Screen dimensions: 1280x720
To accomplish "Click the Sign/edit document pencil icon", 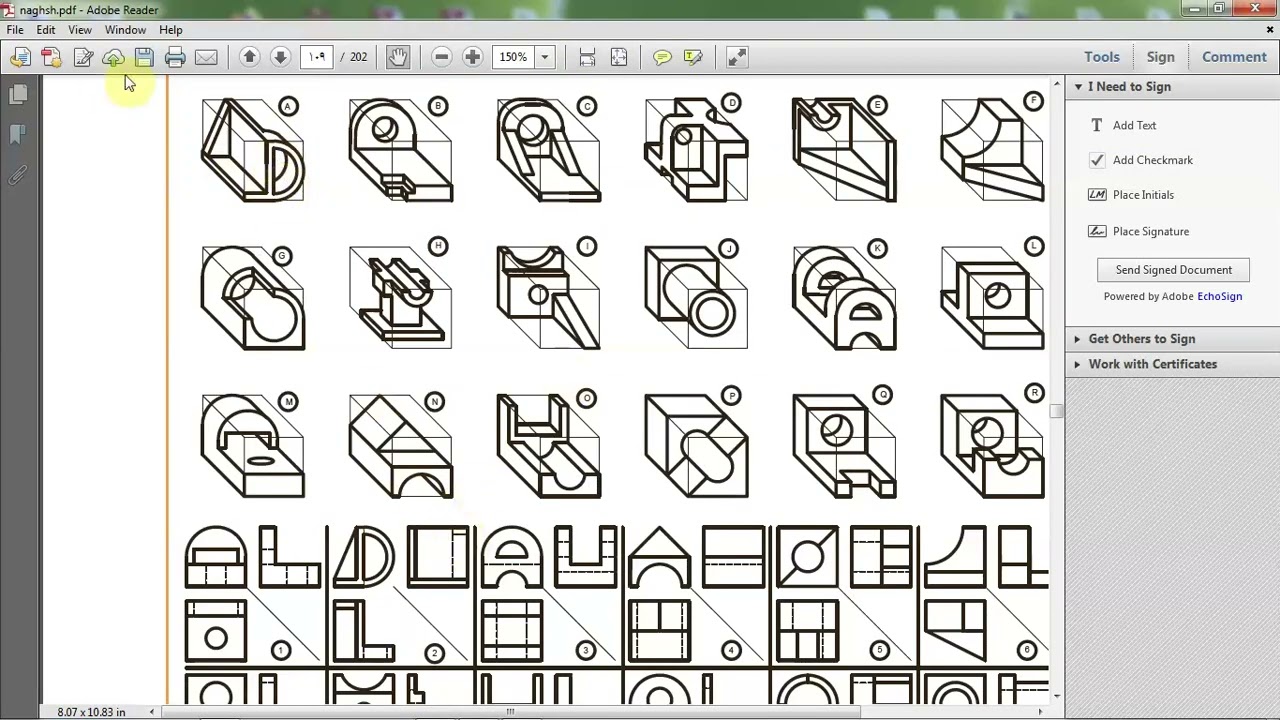I will pos(83,57).
